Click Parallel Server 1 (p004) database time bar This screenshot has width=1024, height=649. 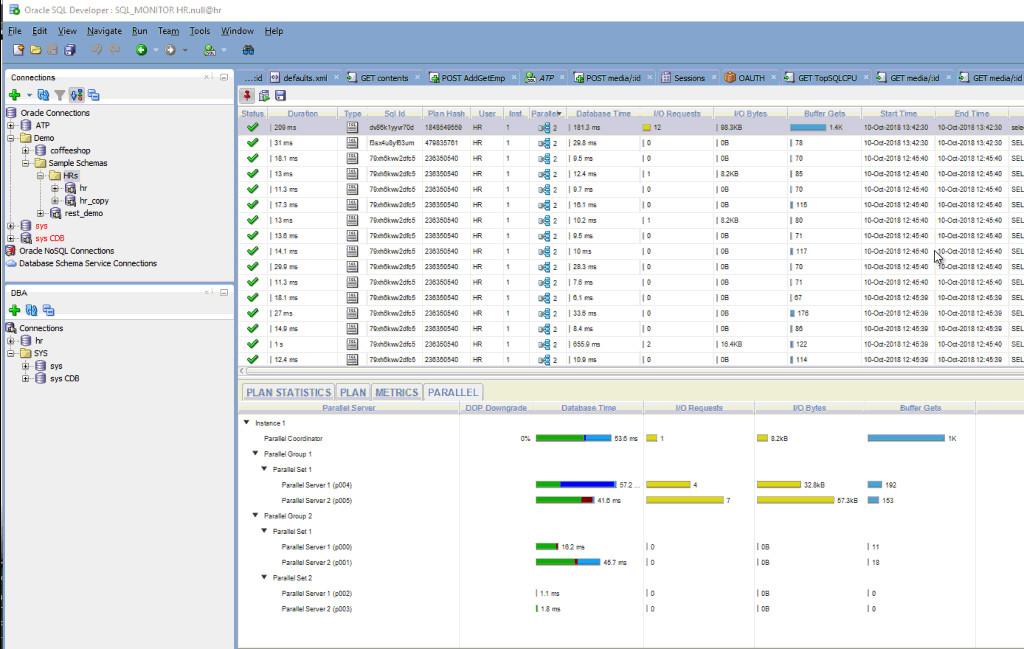[576, 484]
